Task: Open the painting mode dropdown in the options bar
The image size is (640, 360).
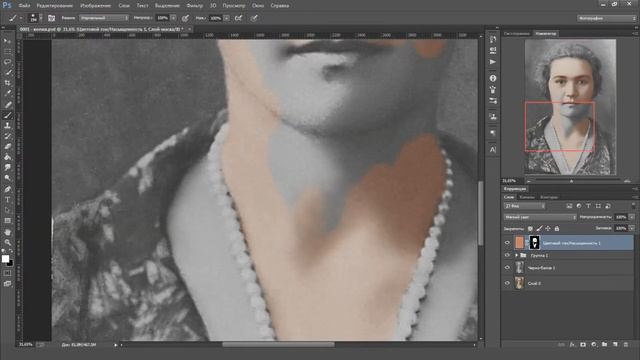Action: pyautogui.click(x=104, y=18)
